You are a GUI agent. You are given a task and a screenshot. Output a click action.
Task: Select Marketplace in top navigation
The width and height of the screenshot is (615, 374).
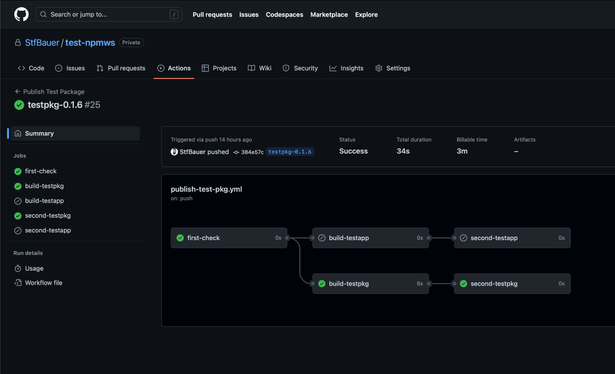coord(329,15)
